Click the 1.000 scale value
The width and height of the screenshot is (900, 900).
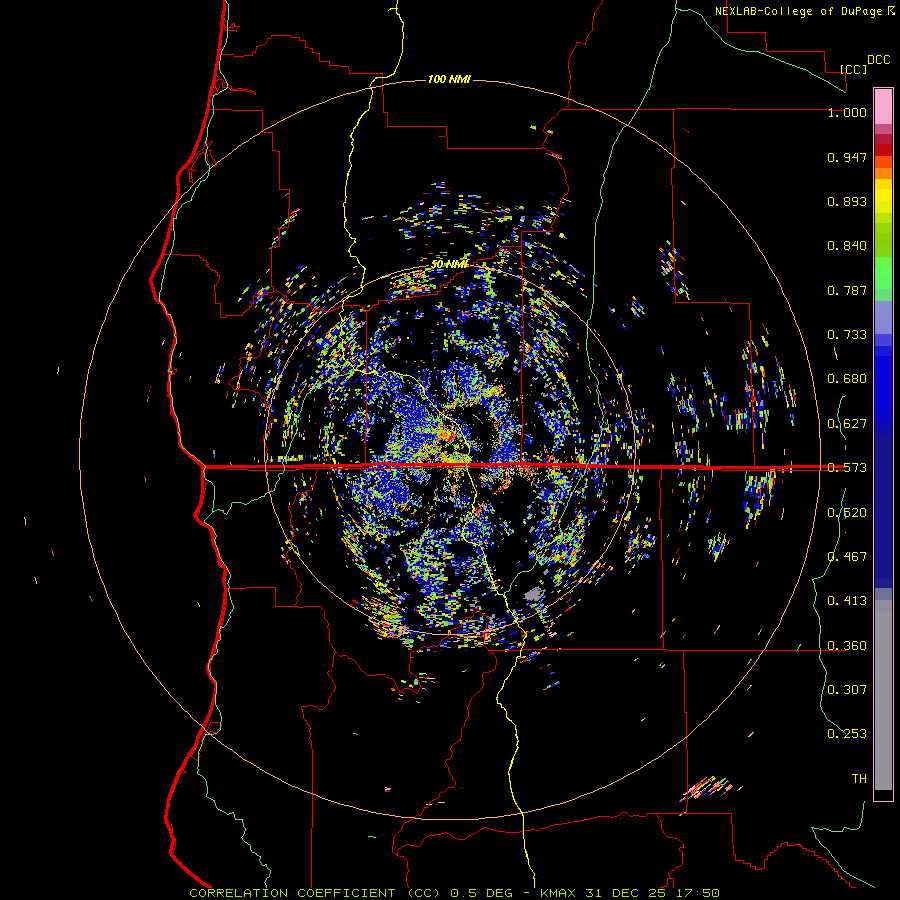pos(847,113)
